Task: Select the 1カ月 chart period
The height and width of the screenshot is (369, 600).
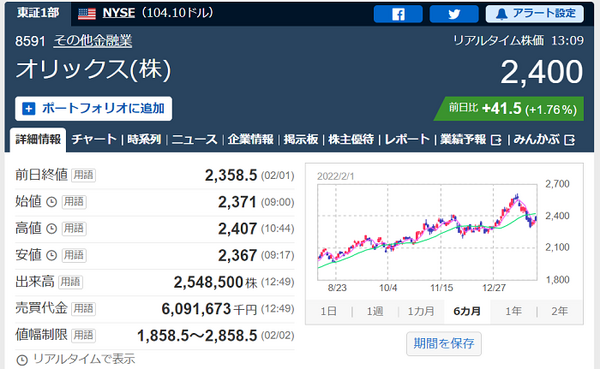Action: pyautogui.click(x=421, y=311)
